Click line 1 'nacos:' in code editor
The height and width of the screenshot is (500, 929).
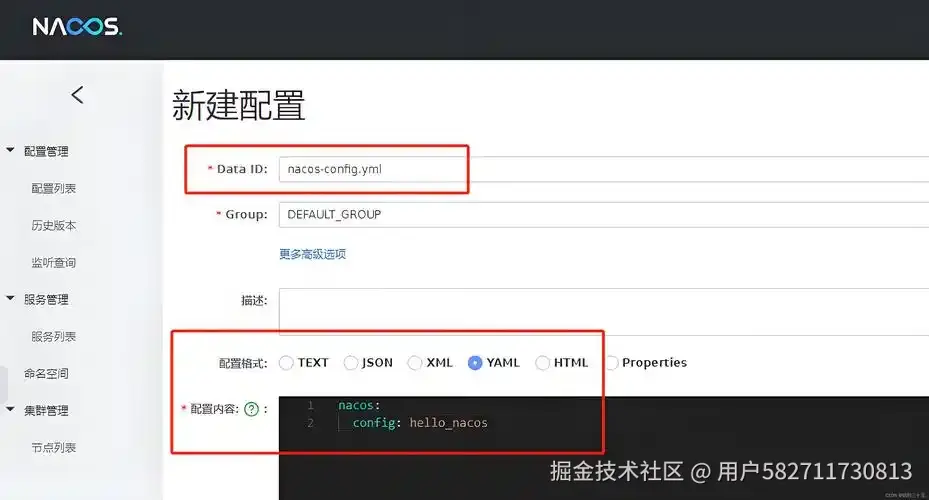click(359, 405)
